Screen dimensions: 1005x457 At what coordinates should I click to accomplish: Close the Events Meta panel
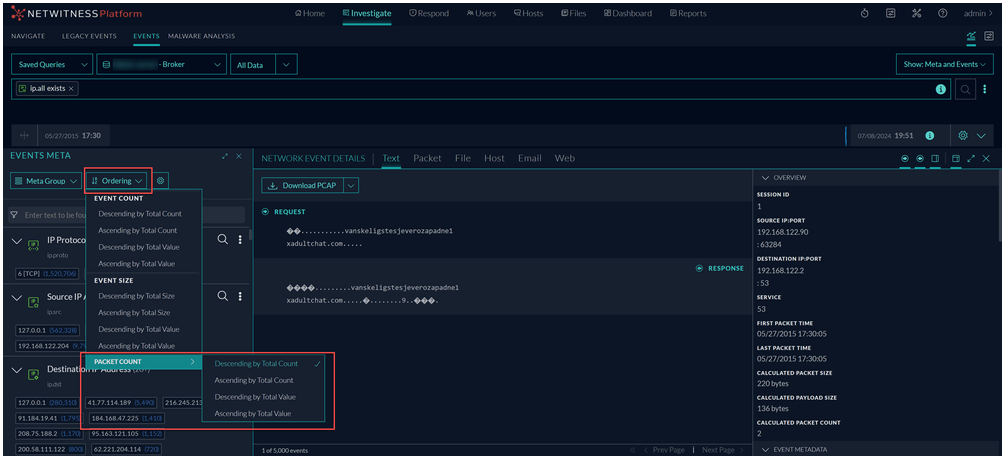(x=239, y=156)
